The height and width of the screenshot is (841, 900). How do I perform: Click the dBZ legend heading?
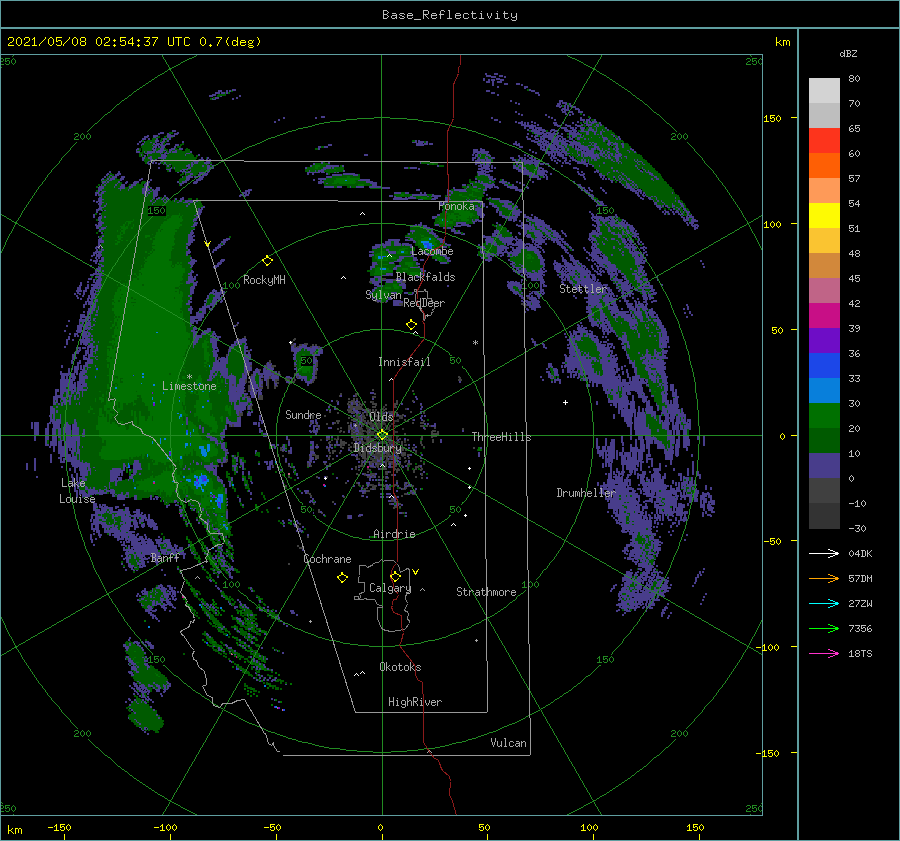click(848, 53)
